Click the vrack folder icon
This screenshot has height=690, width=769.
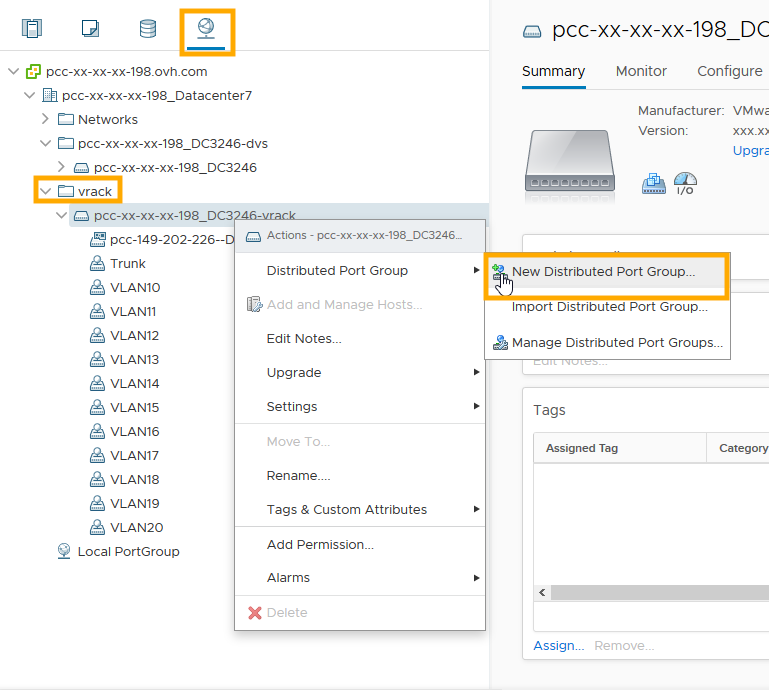(x=66, y=191)
